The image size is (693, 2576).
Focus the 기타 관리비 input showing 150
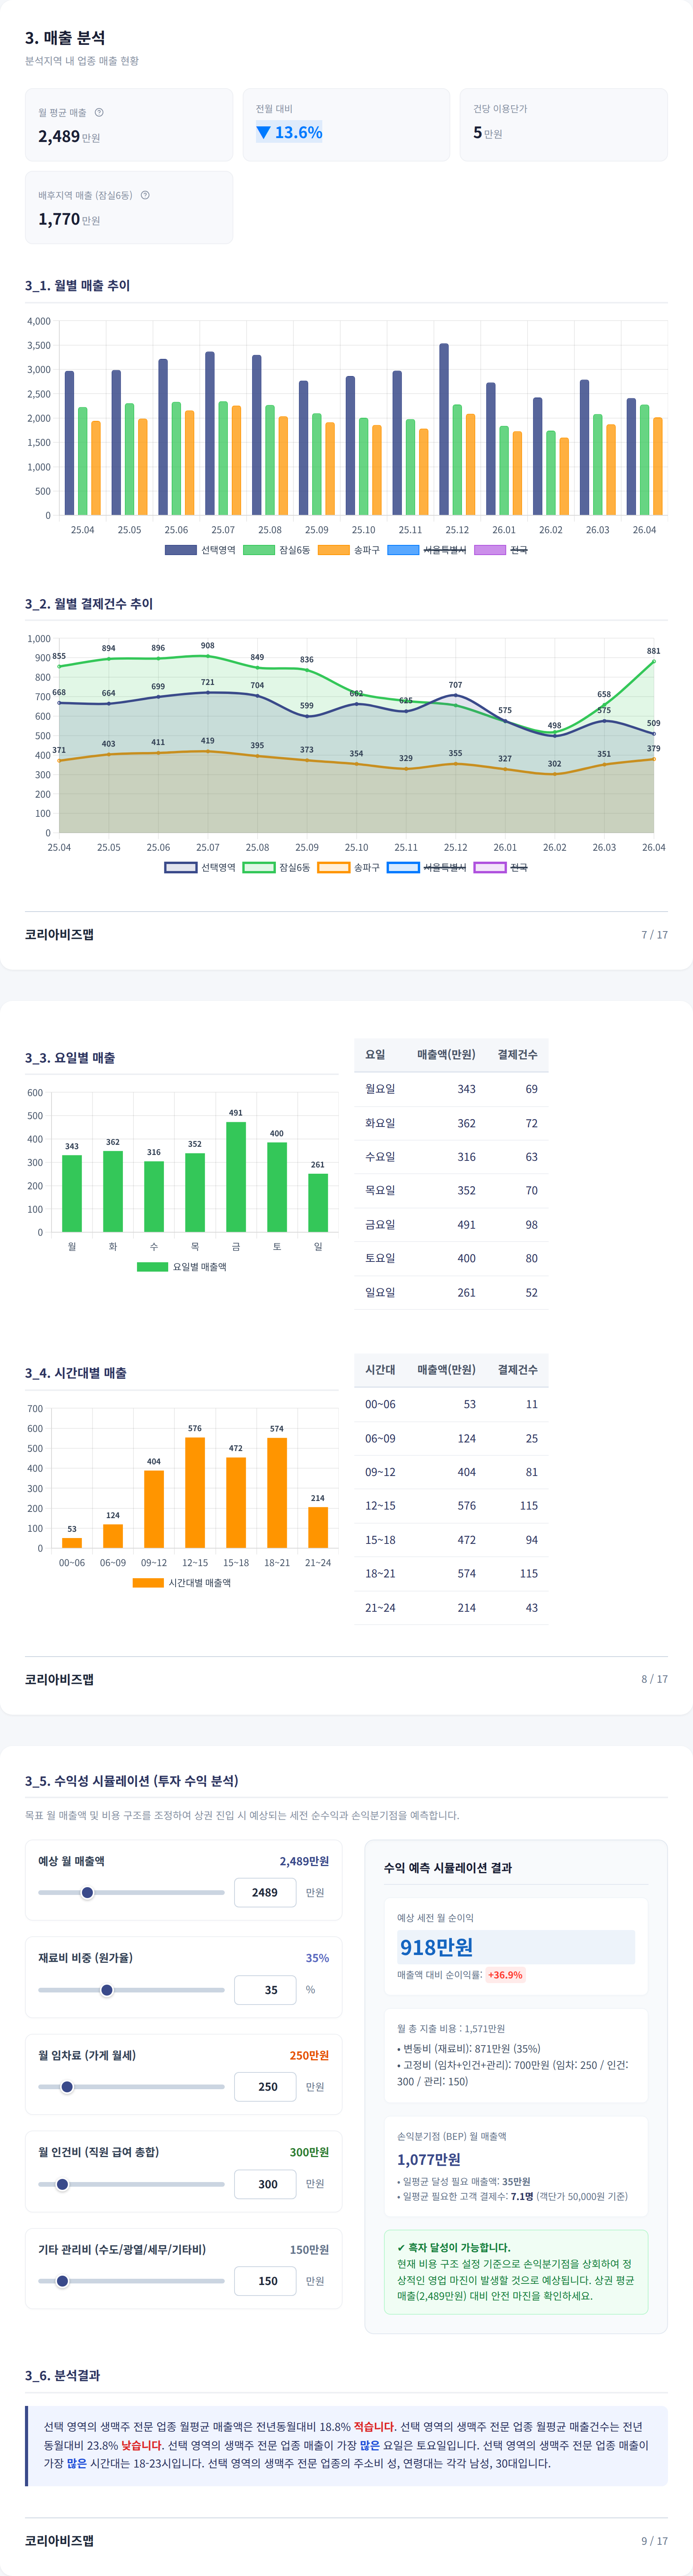pos(265,2281)
